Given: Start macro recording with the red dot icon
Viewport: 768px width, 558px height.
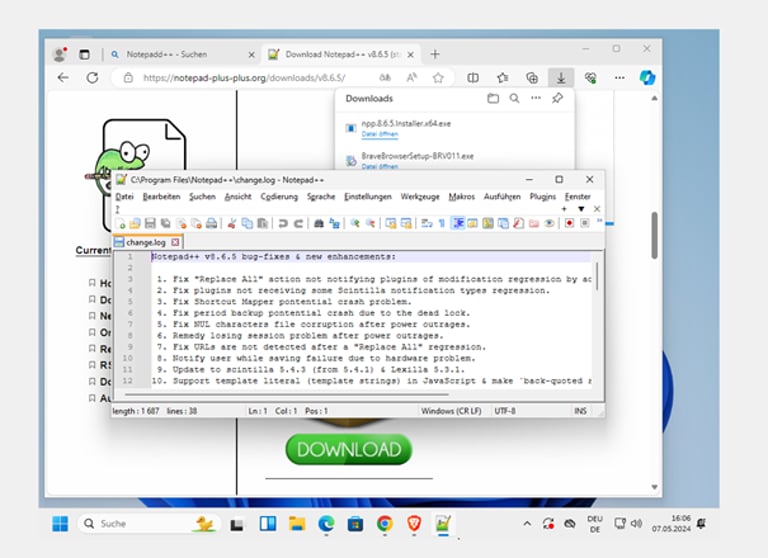Looking at the screenshot, I should (569, 223).
